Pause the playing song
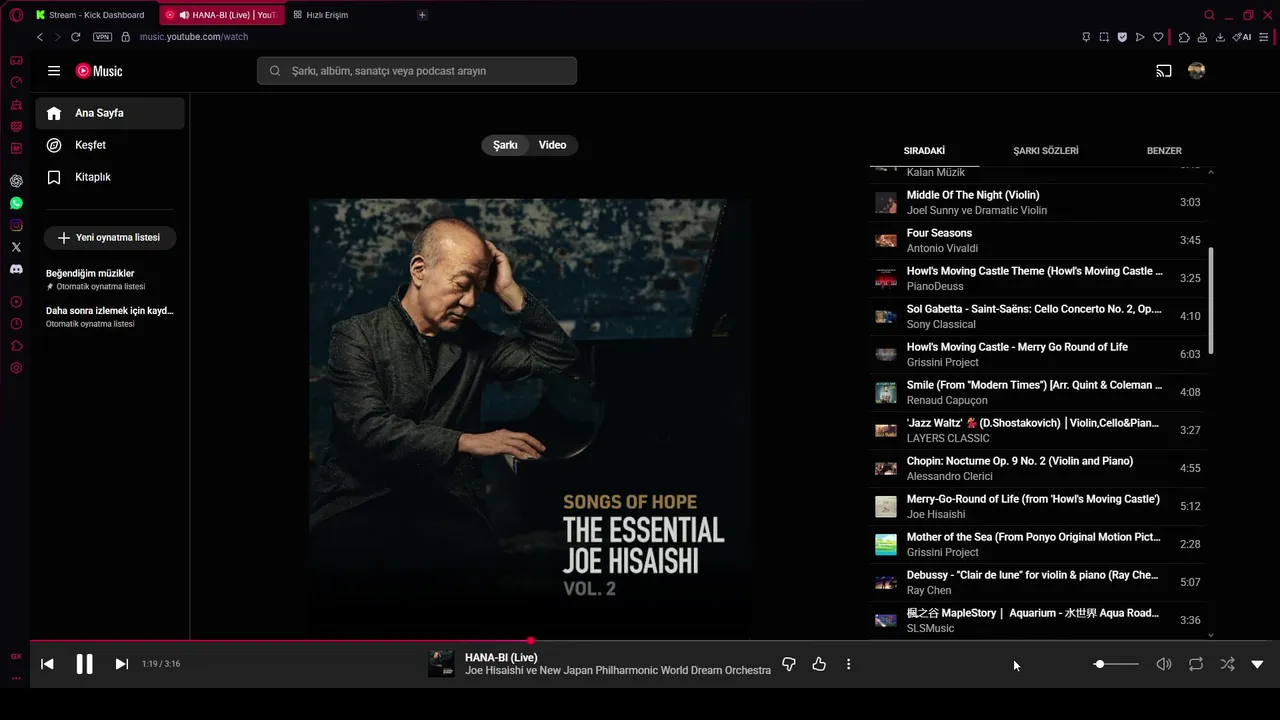1280x720 pixels. pyautogui.click(x=84, y=664)
